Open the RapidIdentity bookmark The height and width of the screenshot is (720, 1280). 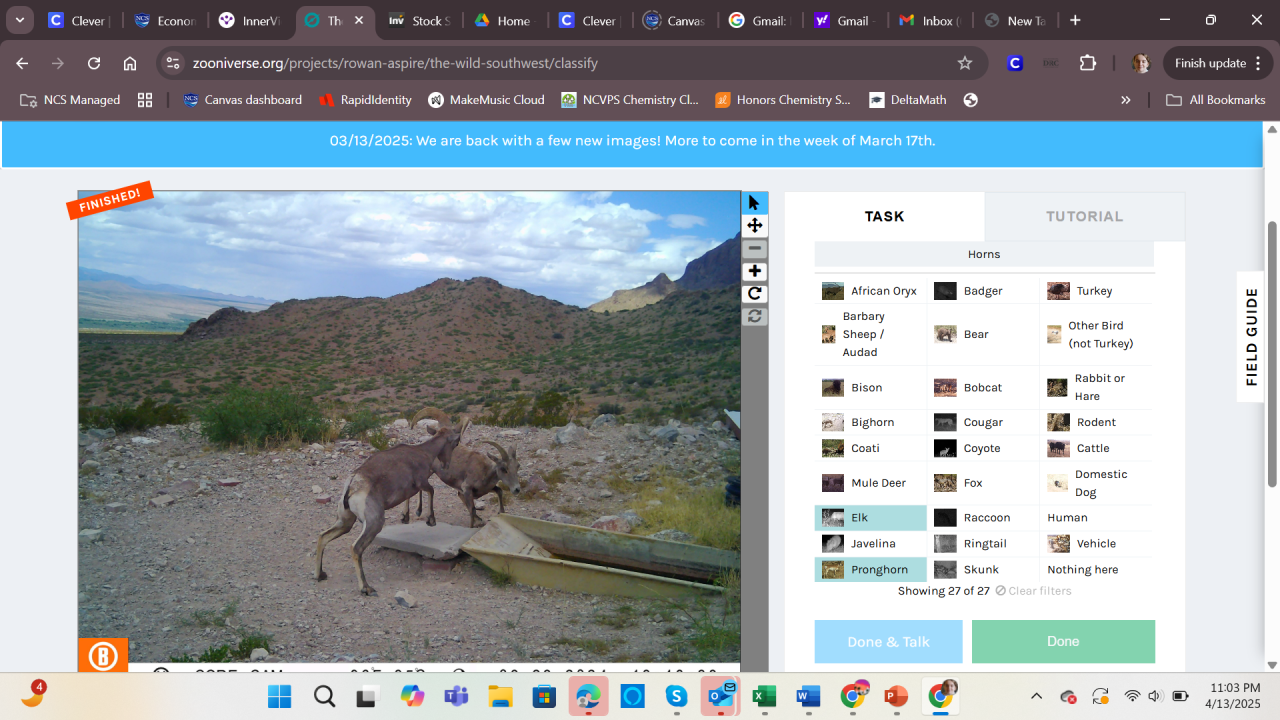(364, 100)
